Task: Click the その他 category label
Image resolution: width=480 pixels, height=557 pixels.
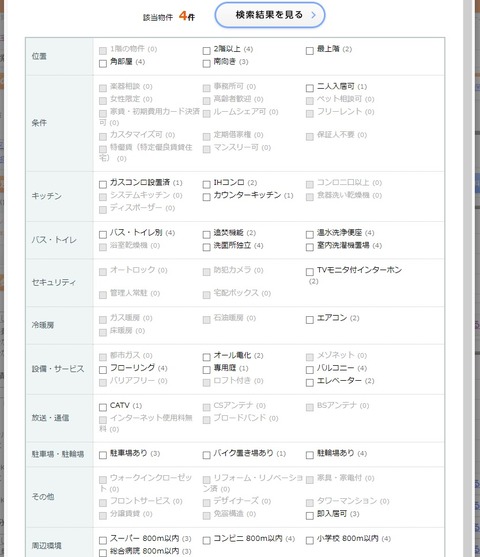Action: 43,497
